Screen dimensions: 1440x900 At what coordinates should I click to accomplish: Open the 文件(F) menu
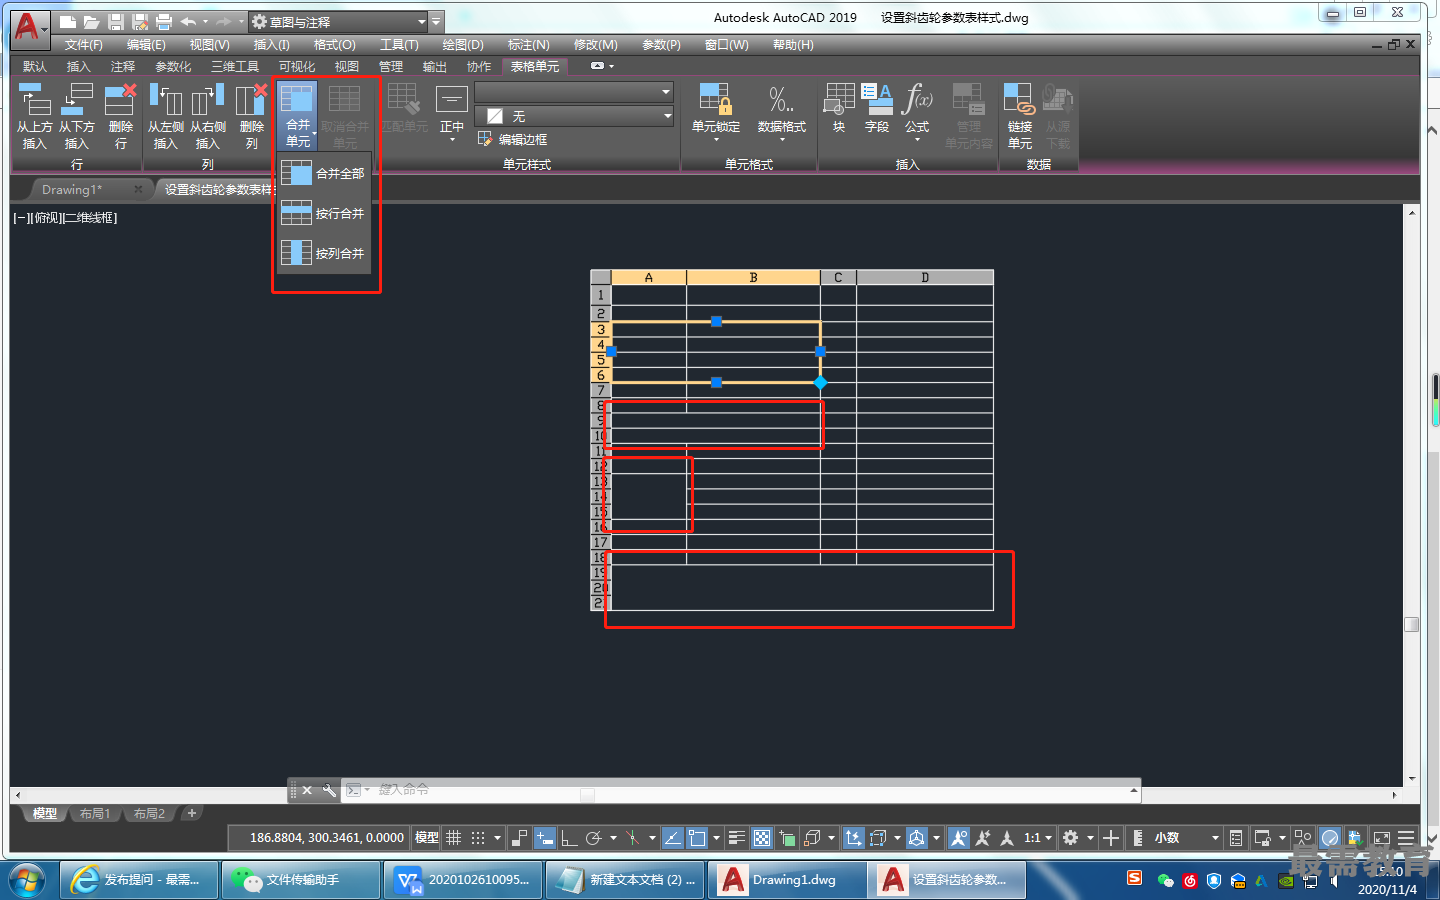[x=84, y=45]
